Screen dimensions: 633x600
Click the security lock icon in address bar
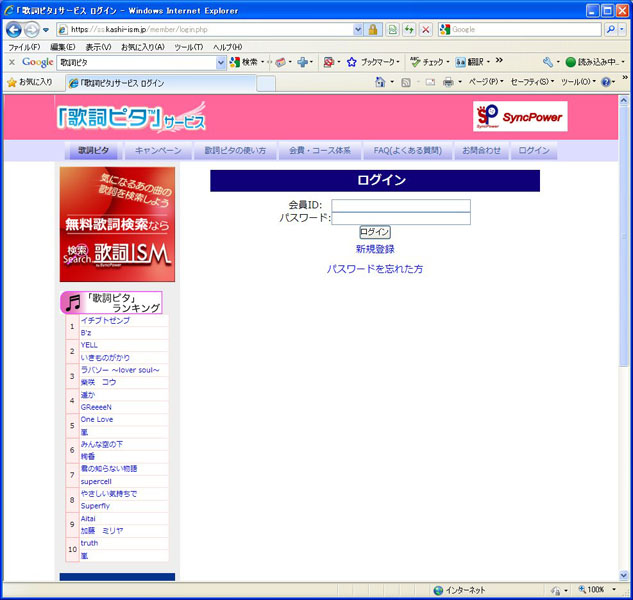pos(373,30)
